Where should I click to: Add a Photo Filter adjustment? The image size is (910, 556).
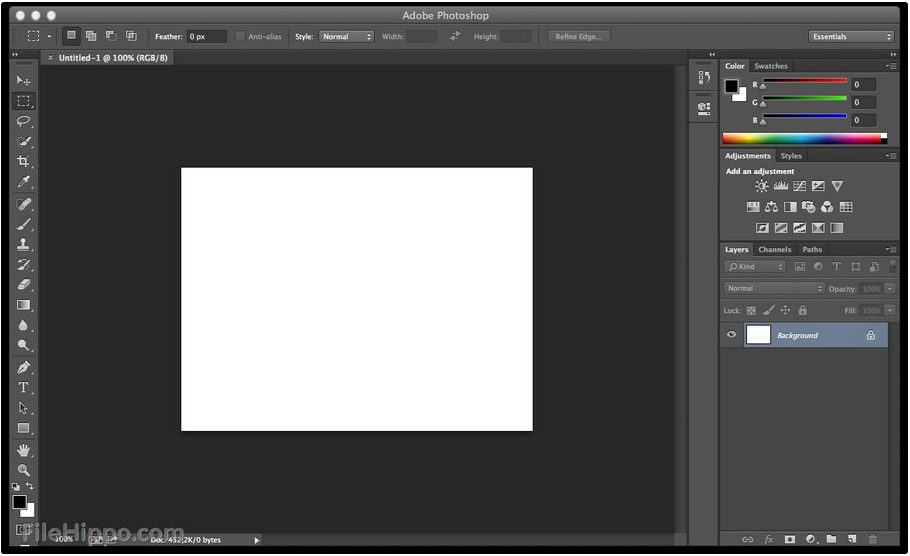tap(808, 207)
